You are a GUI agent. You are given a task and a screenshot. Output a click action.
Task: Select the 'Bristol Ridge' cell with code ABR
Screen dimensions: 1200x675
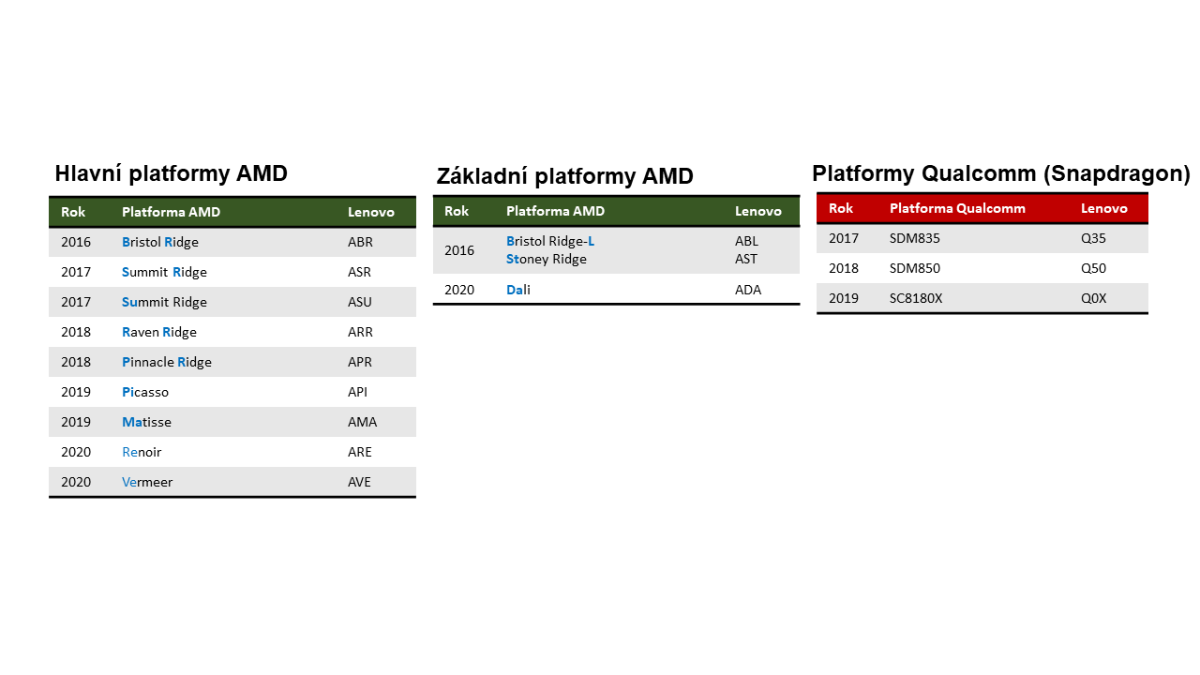pos(160,242)
